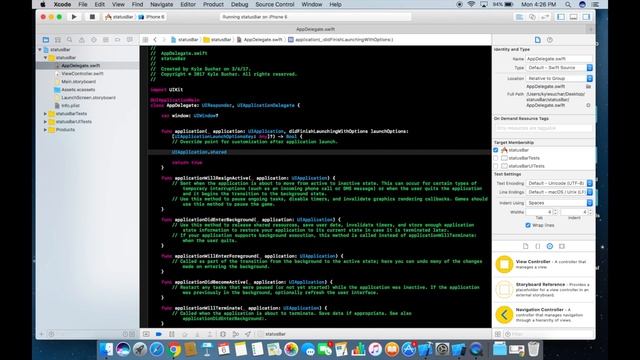
Task: Open the Test navigator icon
Action: click(x=93, y=40)
